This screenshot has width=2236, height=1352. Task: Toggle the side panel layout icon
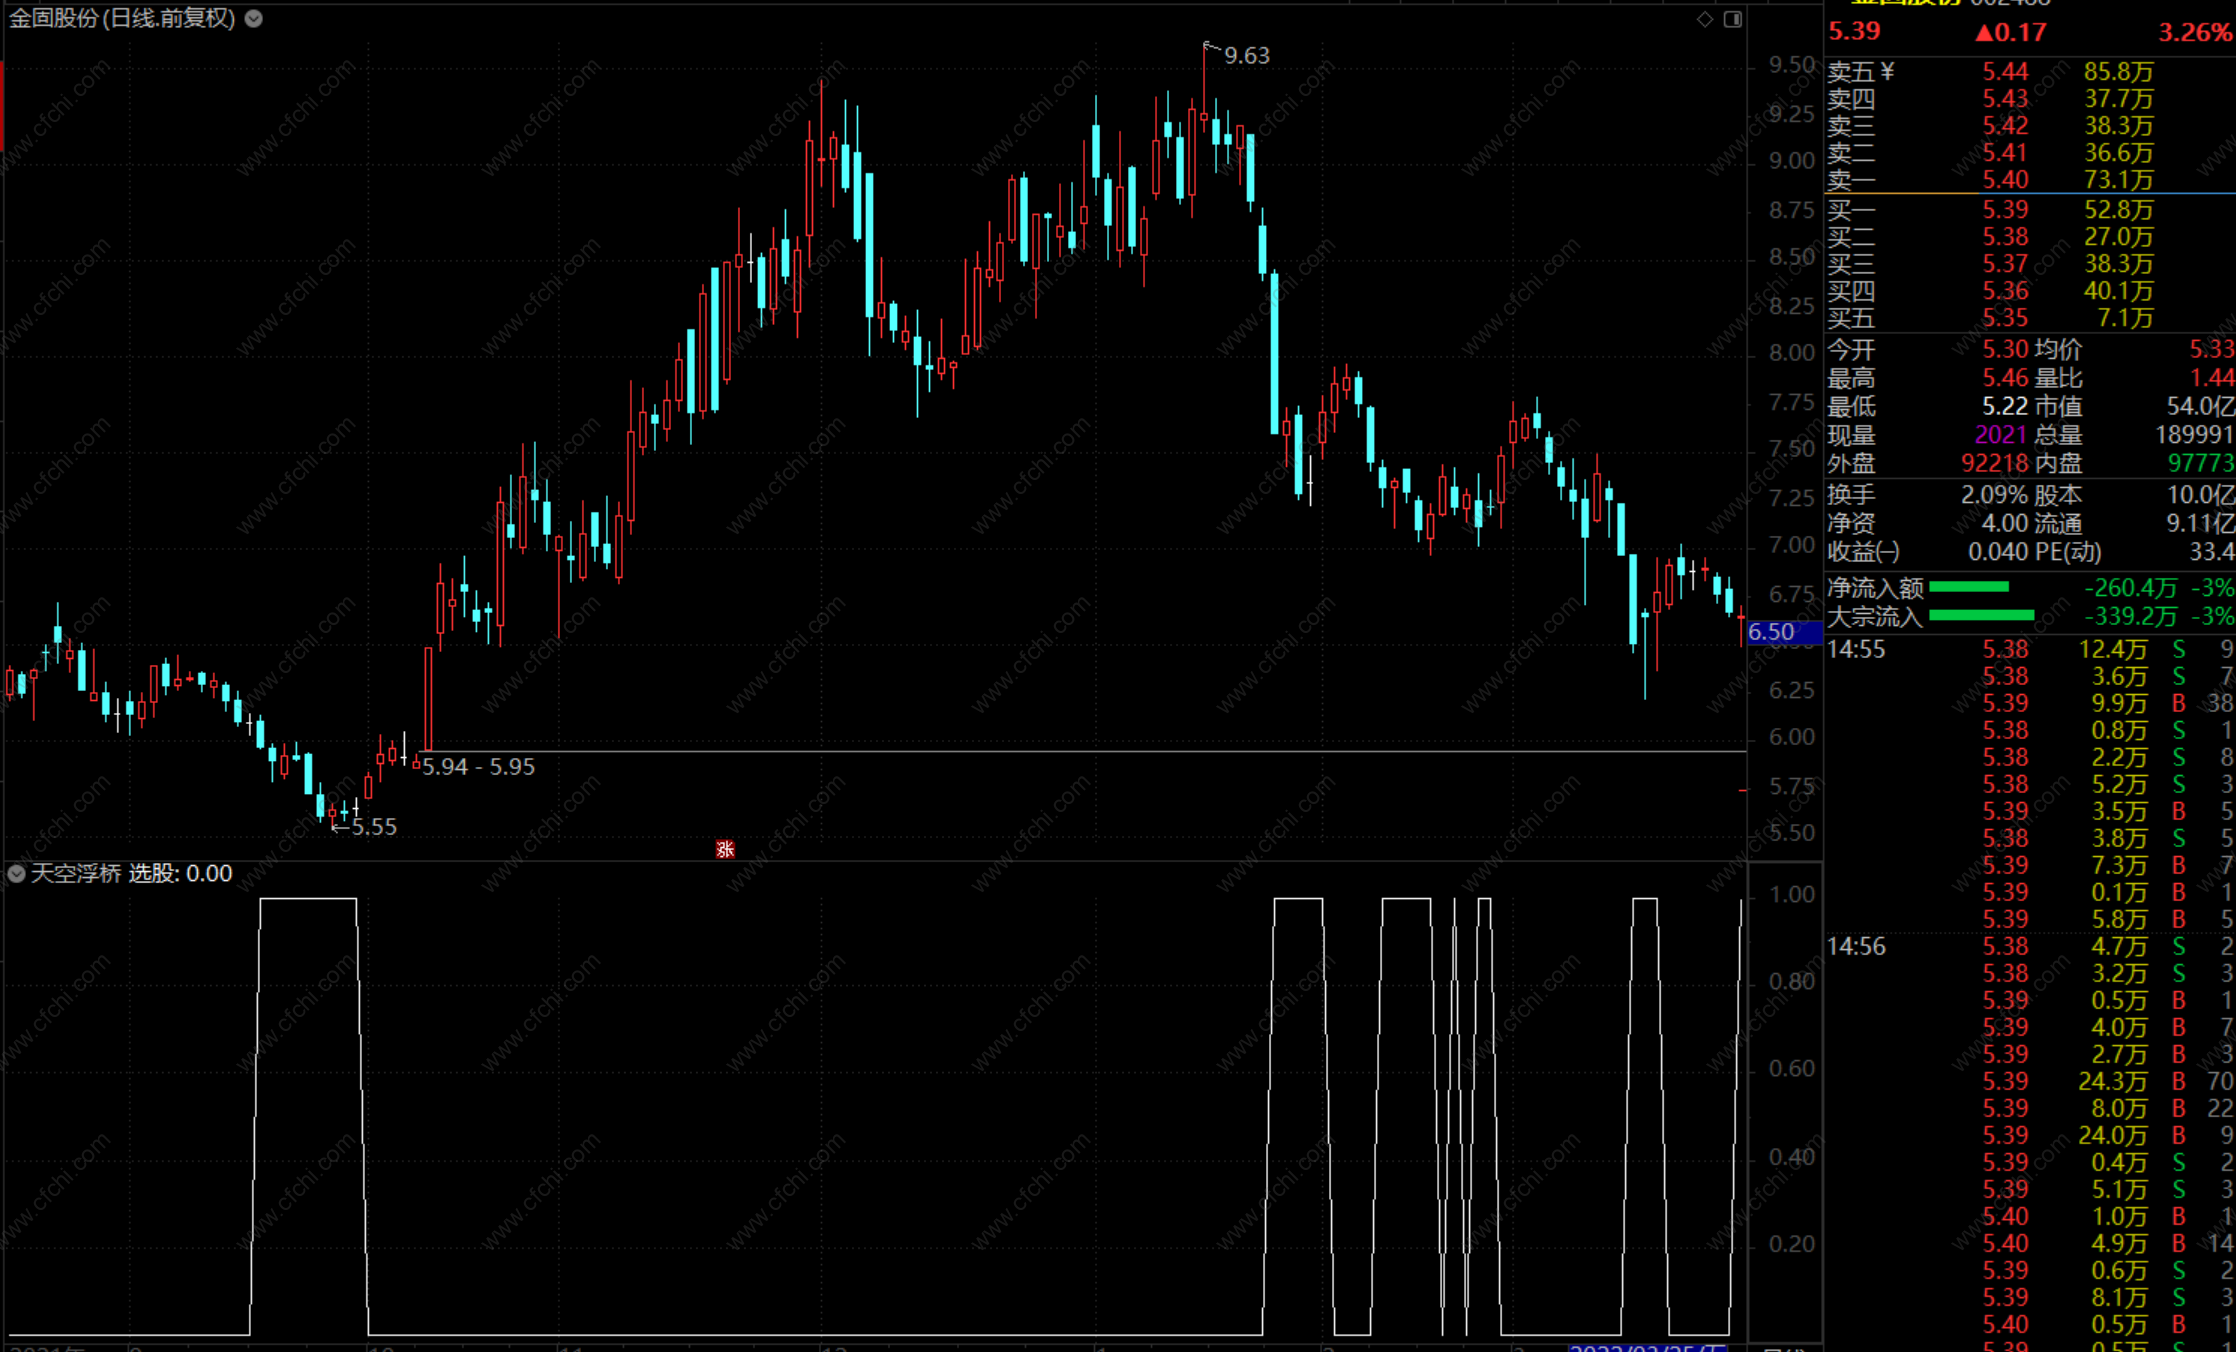(1733, 19)
